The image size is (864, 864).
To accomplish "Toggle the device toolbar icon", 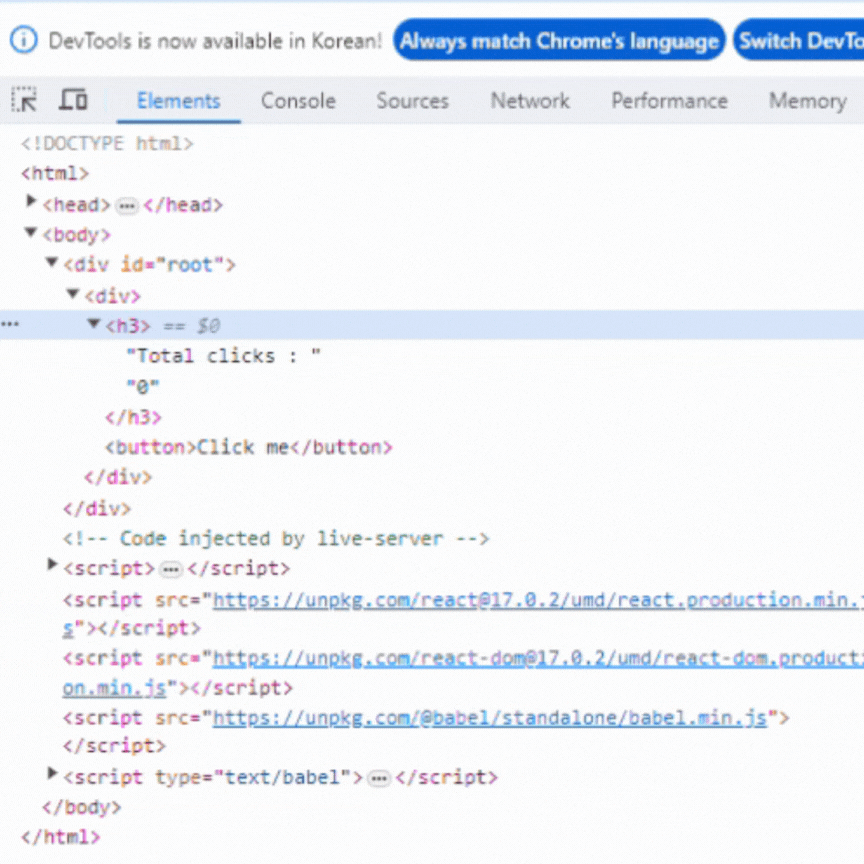I will pyautogui.click(x=73, y=100).
